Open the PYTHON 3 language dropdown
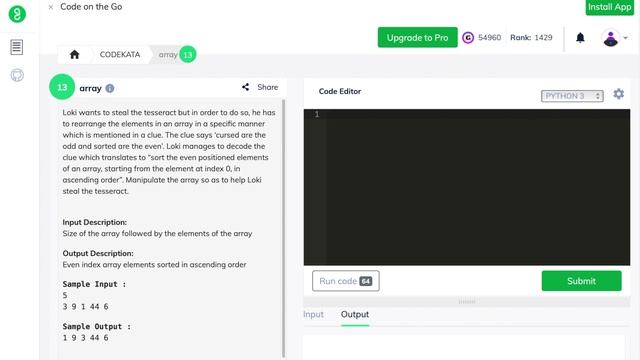 [x=572, y=96]
